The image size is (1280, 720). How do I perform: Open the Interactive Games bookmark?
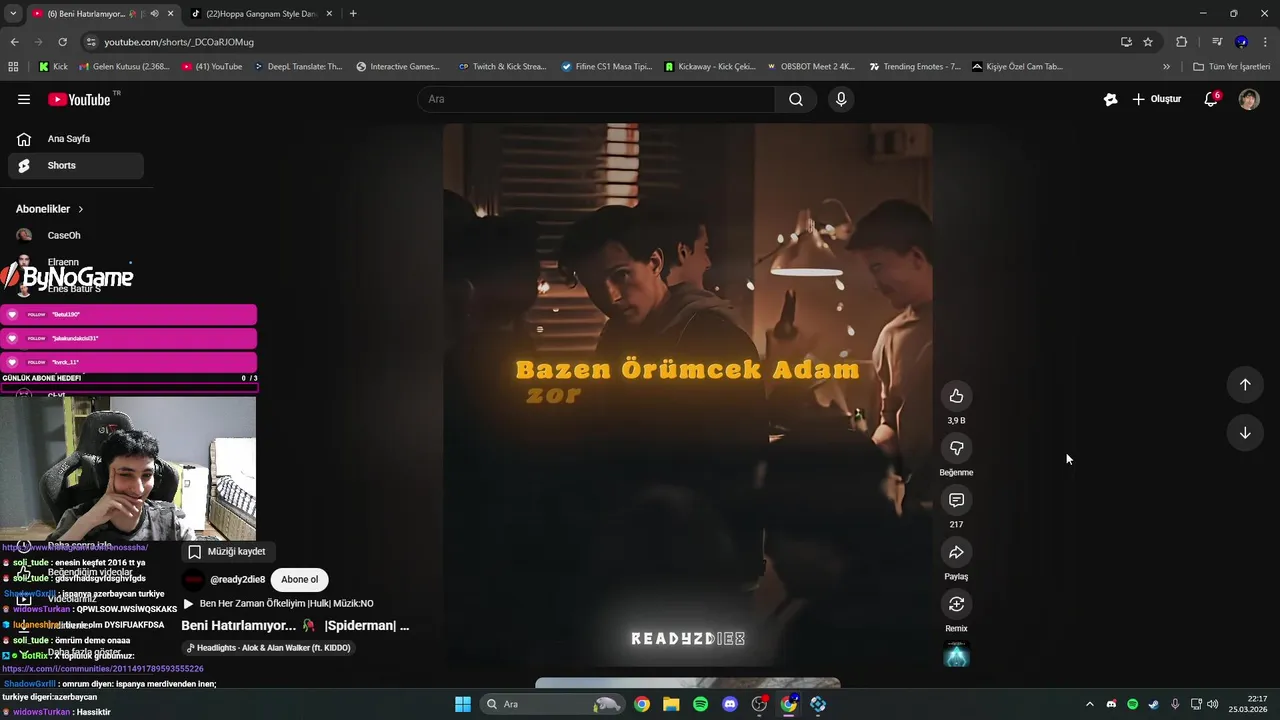click(397, 67)
